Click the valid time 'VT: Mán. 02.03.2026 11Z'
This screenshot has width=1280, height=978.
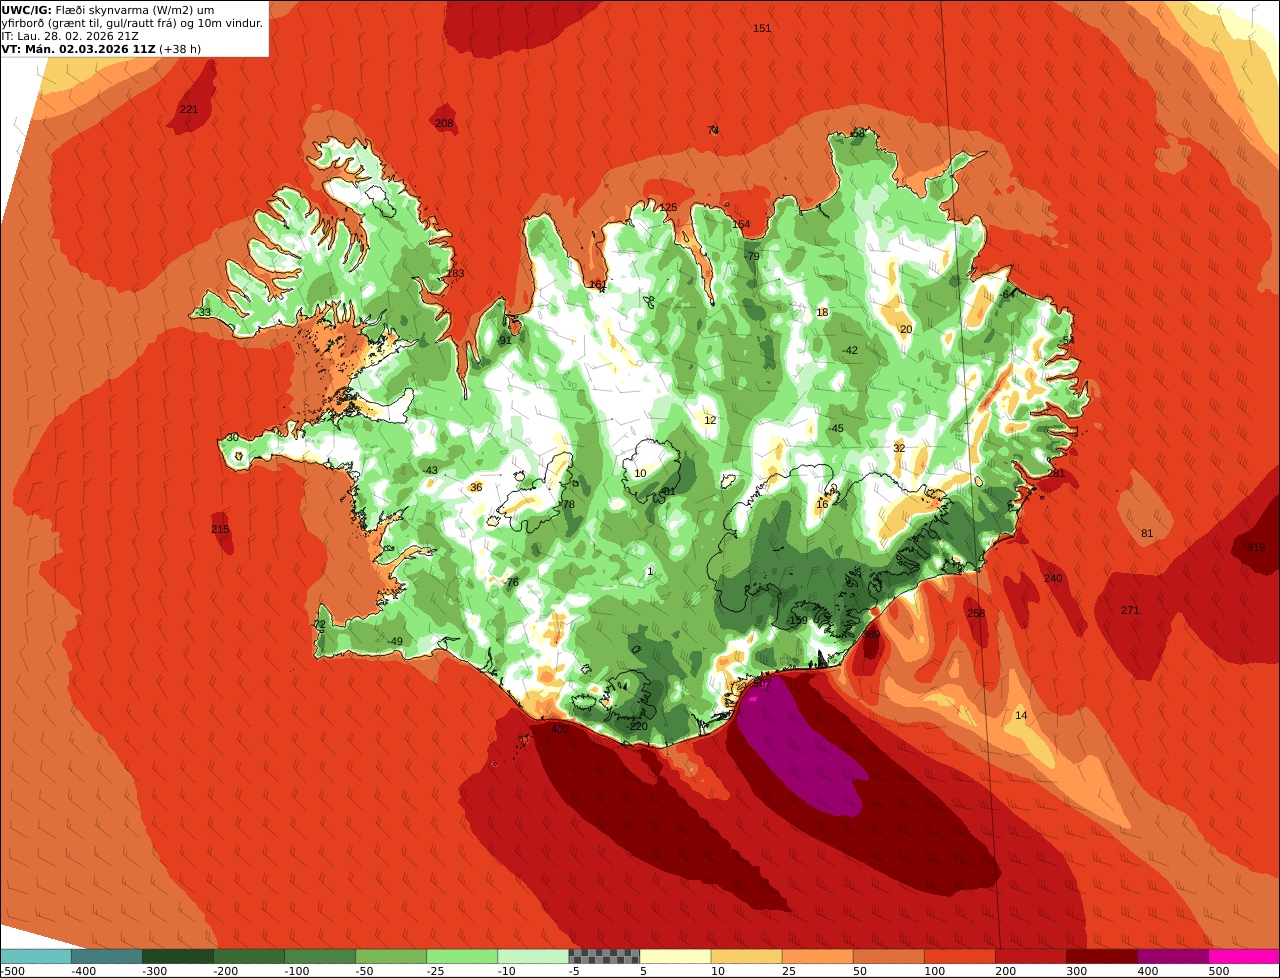[78, 48]
